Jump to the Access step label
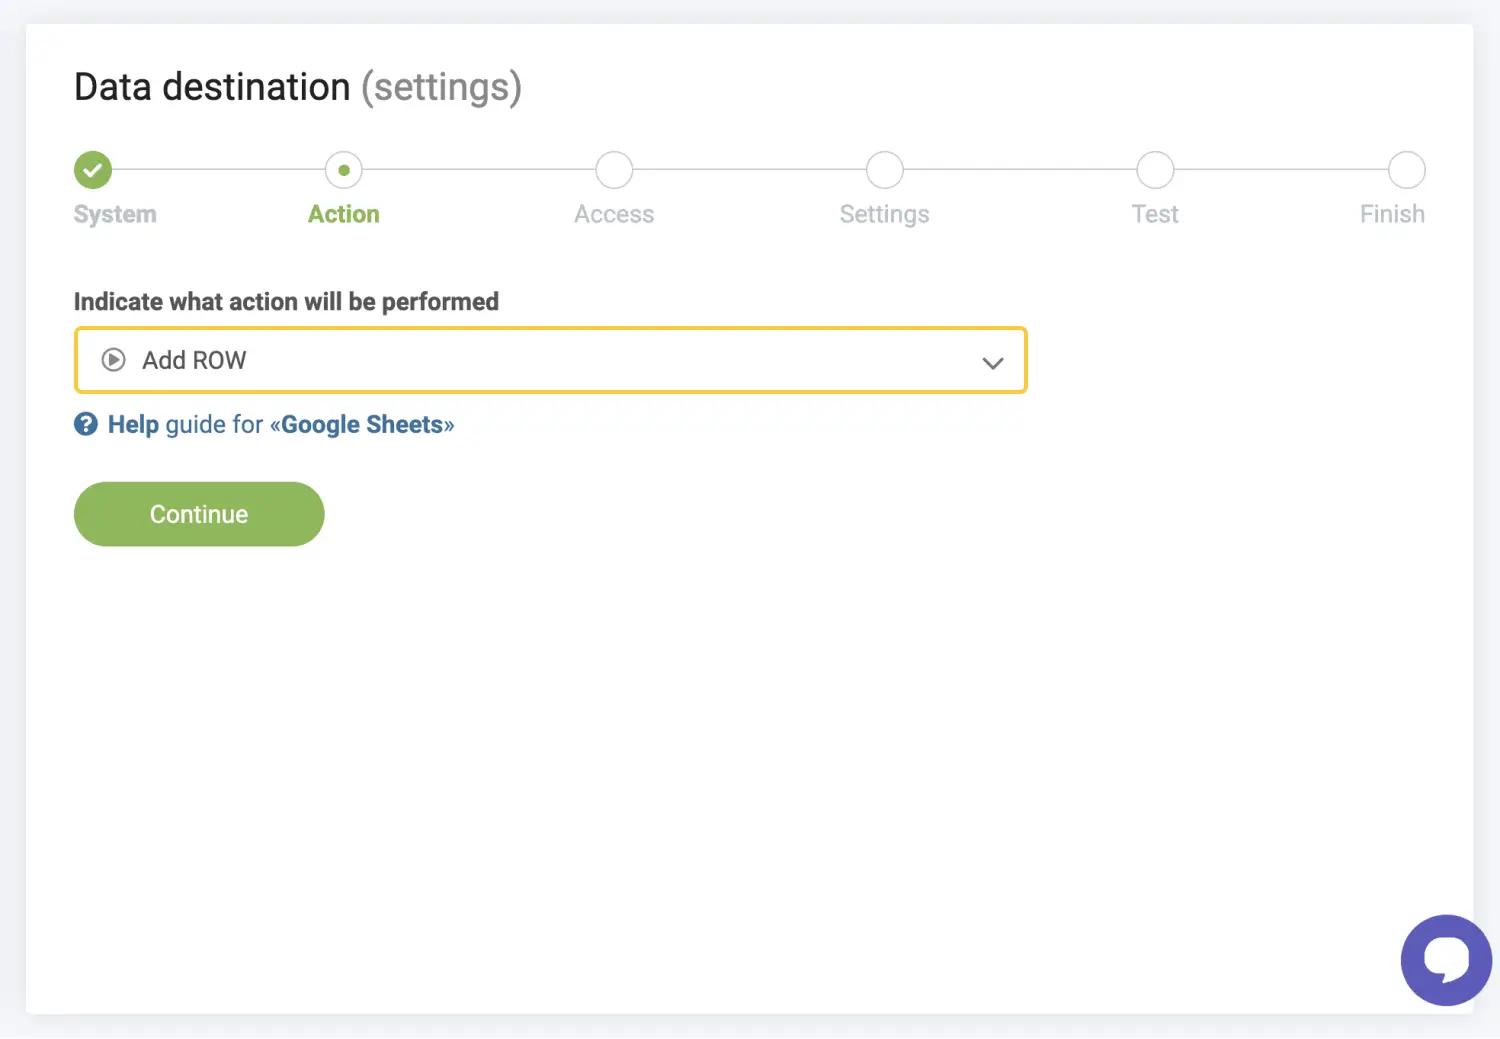 (x=614, y=214)
